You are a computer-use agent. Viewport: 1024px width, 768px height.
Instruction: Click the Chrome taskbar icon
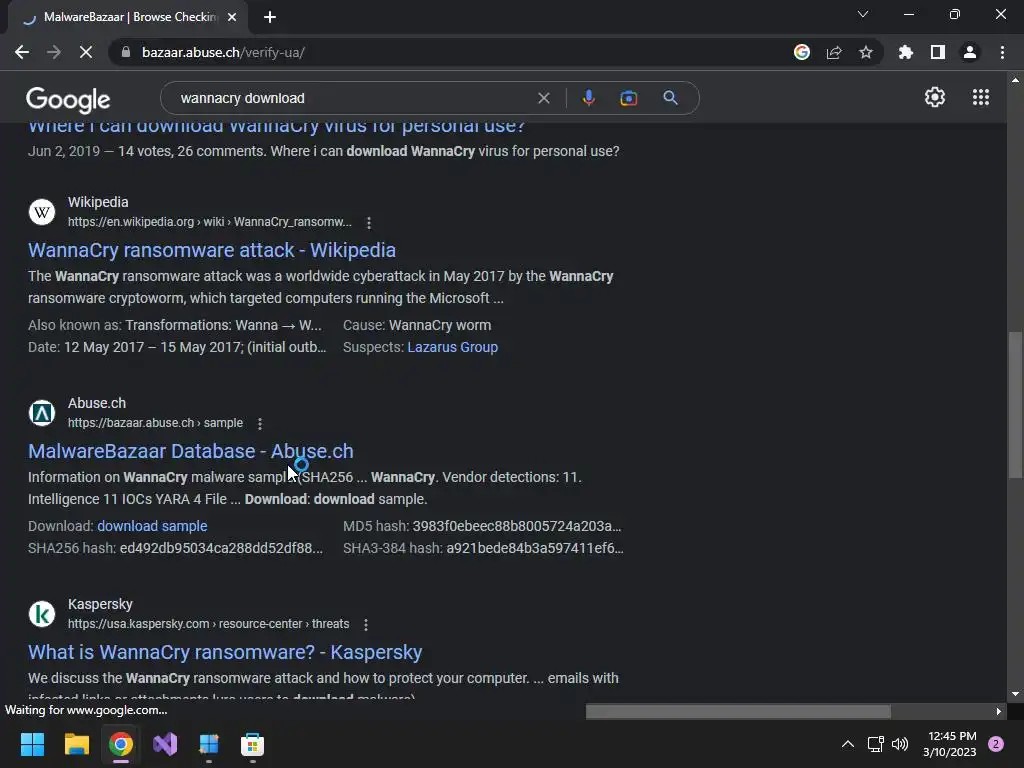(121, 744)
